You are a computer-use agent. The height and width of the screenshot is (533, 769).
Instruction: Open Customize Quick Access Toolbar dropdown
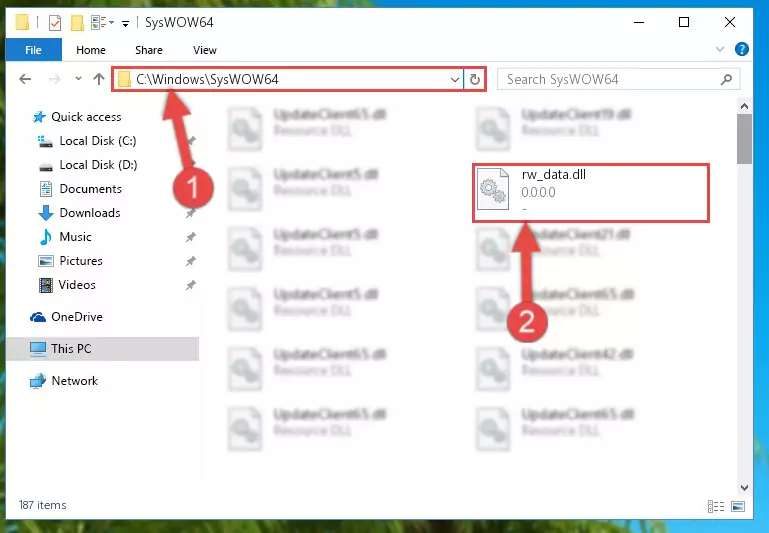point(126,23)
